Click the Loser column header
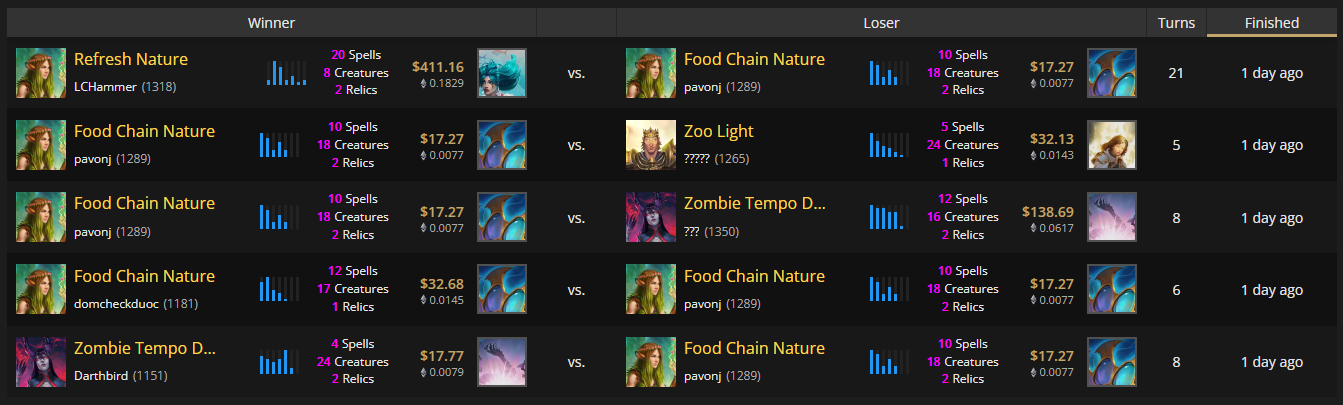Viewport: 1343px width, 405px height. [x=881, y=22]
